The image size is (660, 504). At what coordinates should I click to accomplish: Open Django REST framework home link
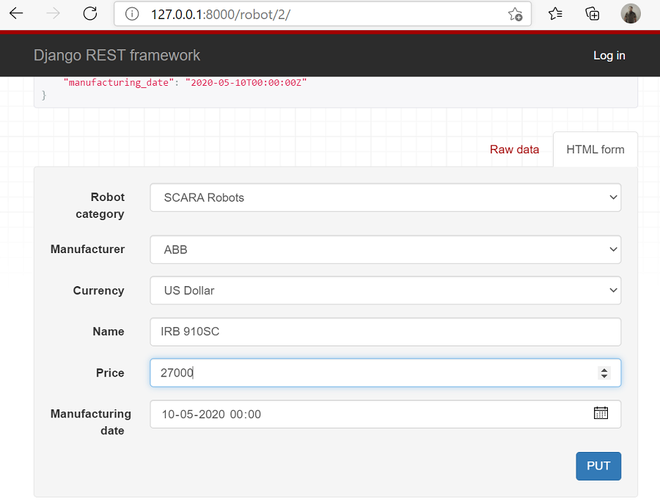coord(117,55)
